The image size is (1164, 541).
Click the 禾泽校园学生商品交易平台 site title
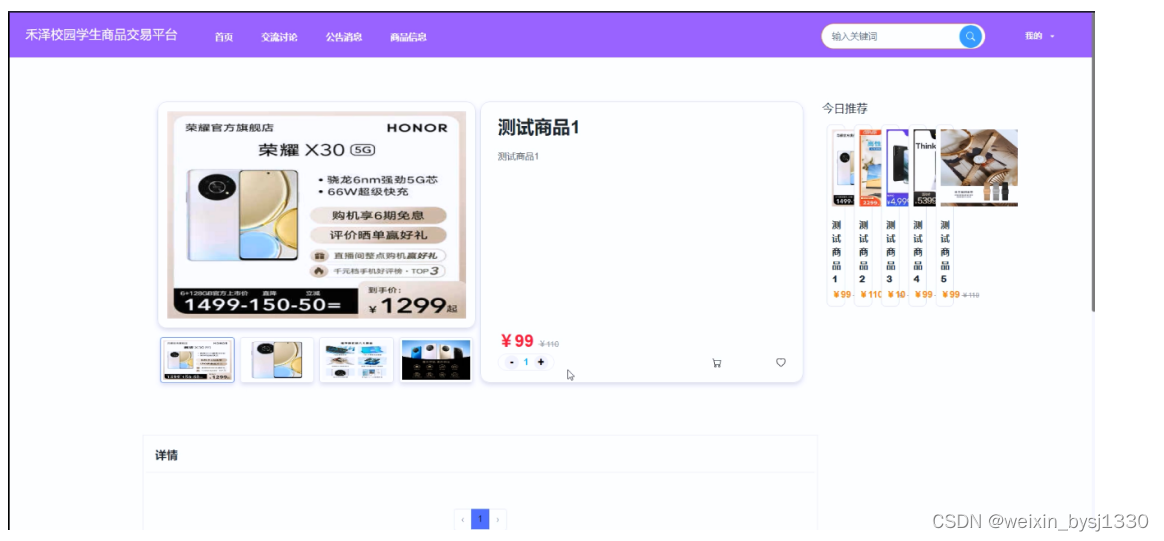(x=102, y=35)
